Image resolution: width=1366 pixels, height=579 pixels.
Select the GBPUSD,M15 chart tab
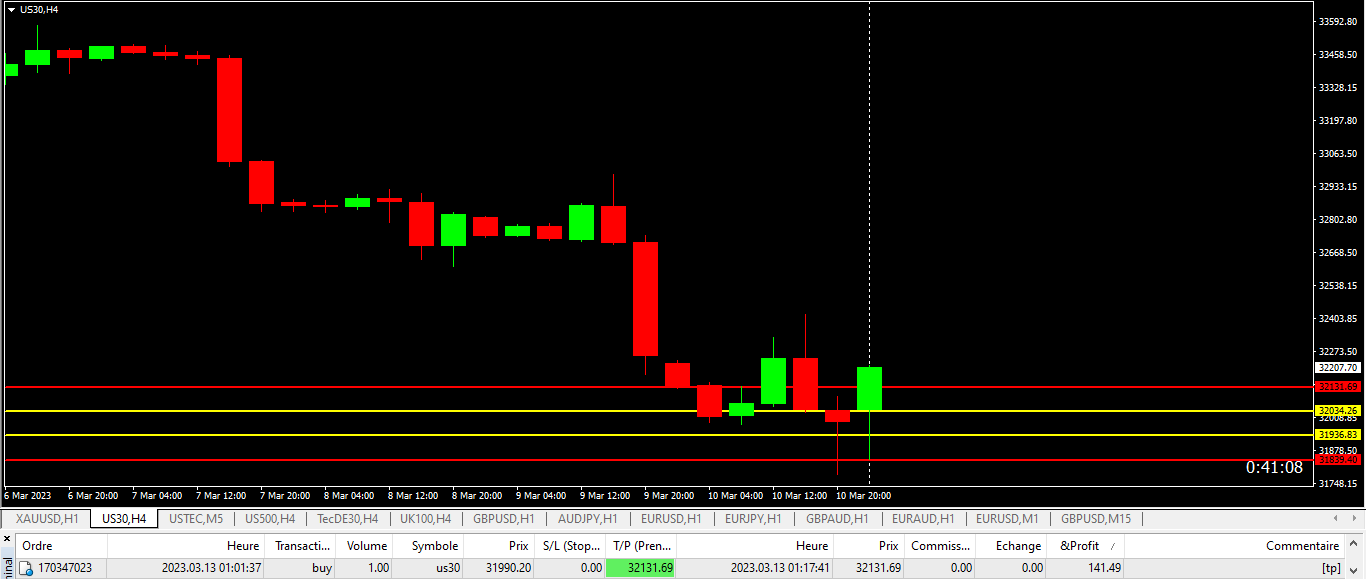click(x=1096, y=519)
